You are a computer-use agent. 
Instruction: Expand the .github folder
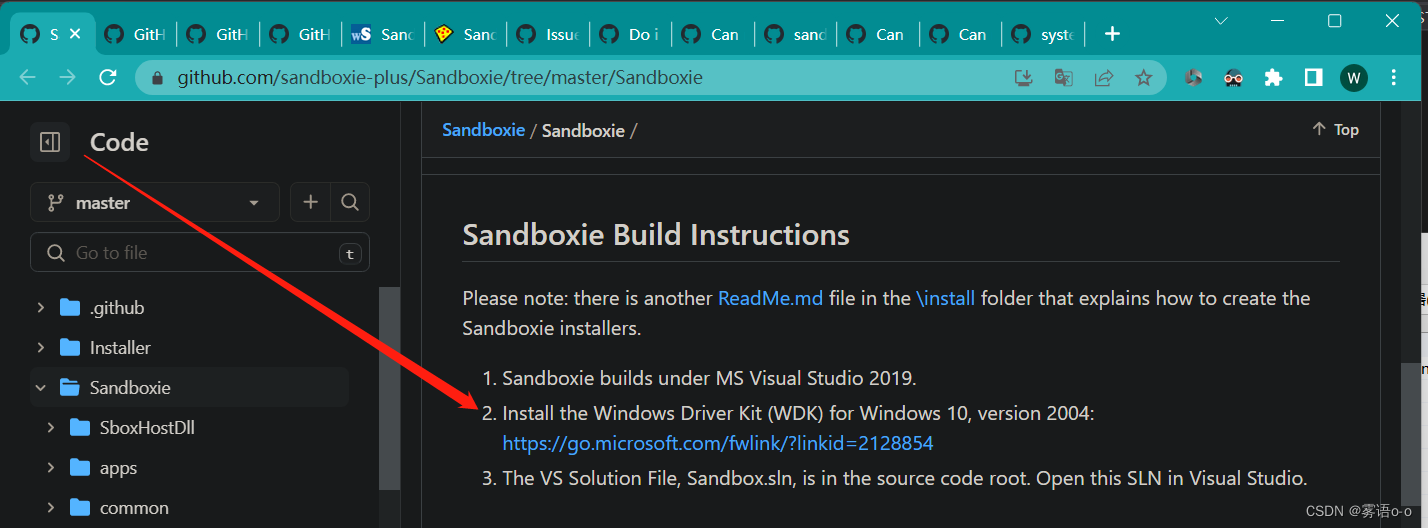[x=41, y=307]
